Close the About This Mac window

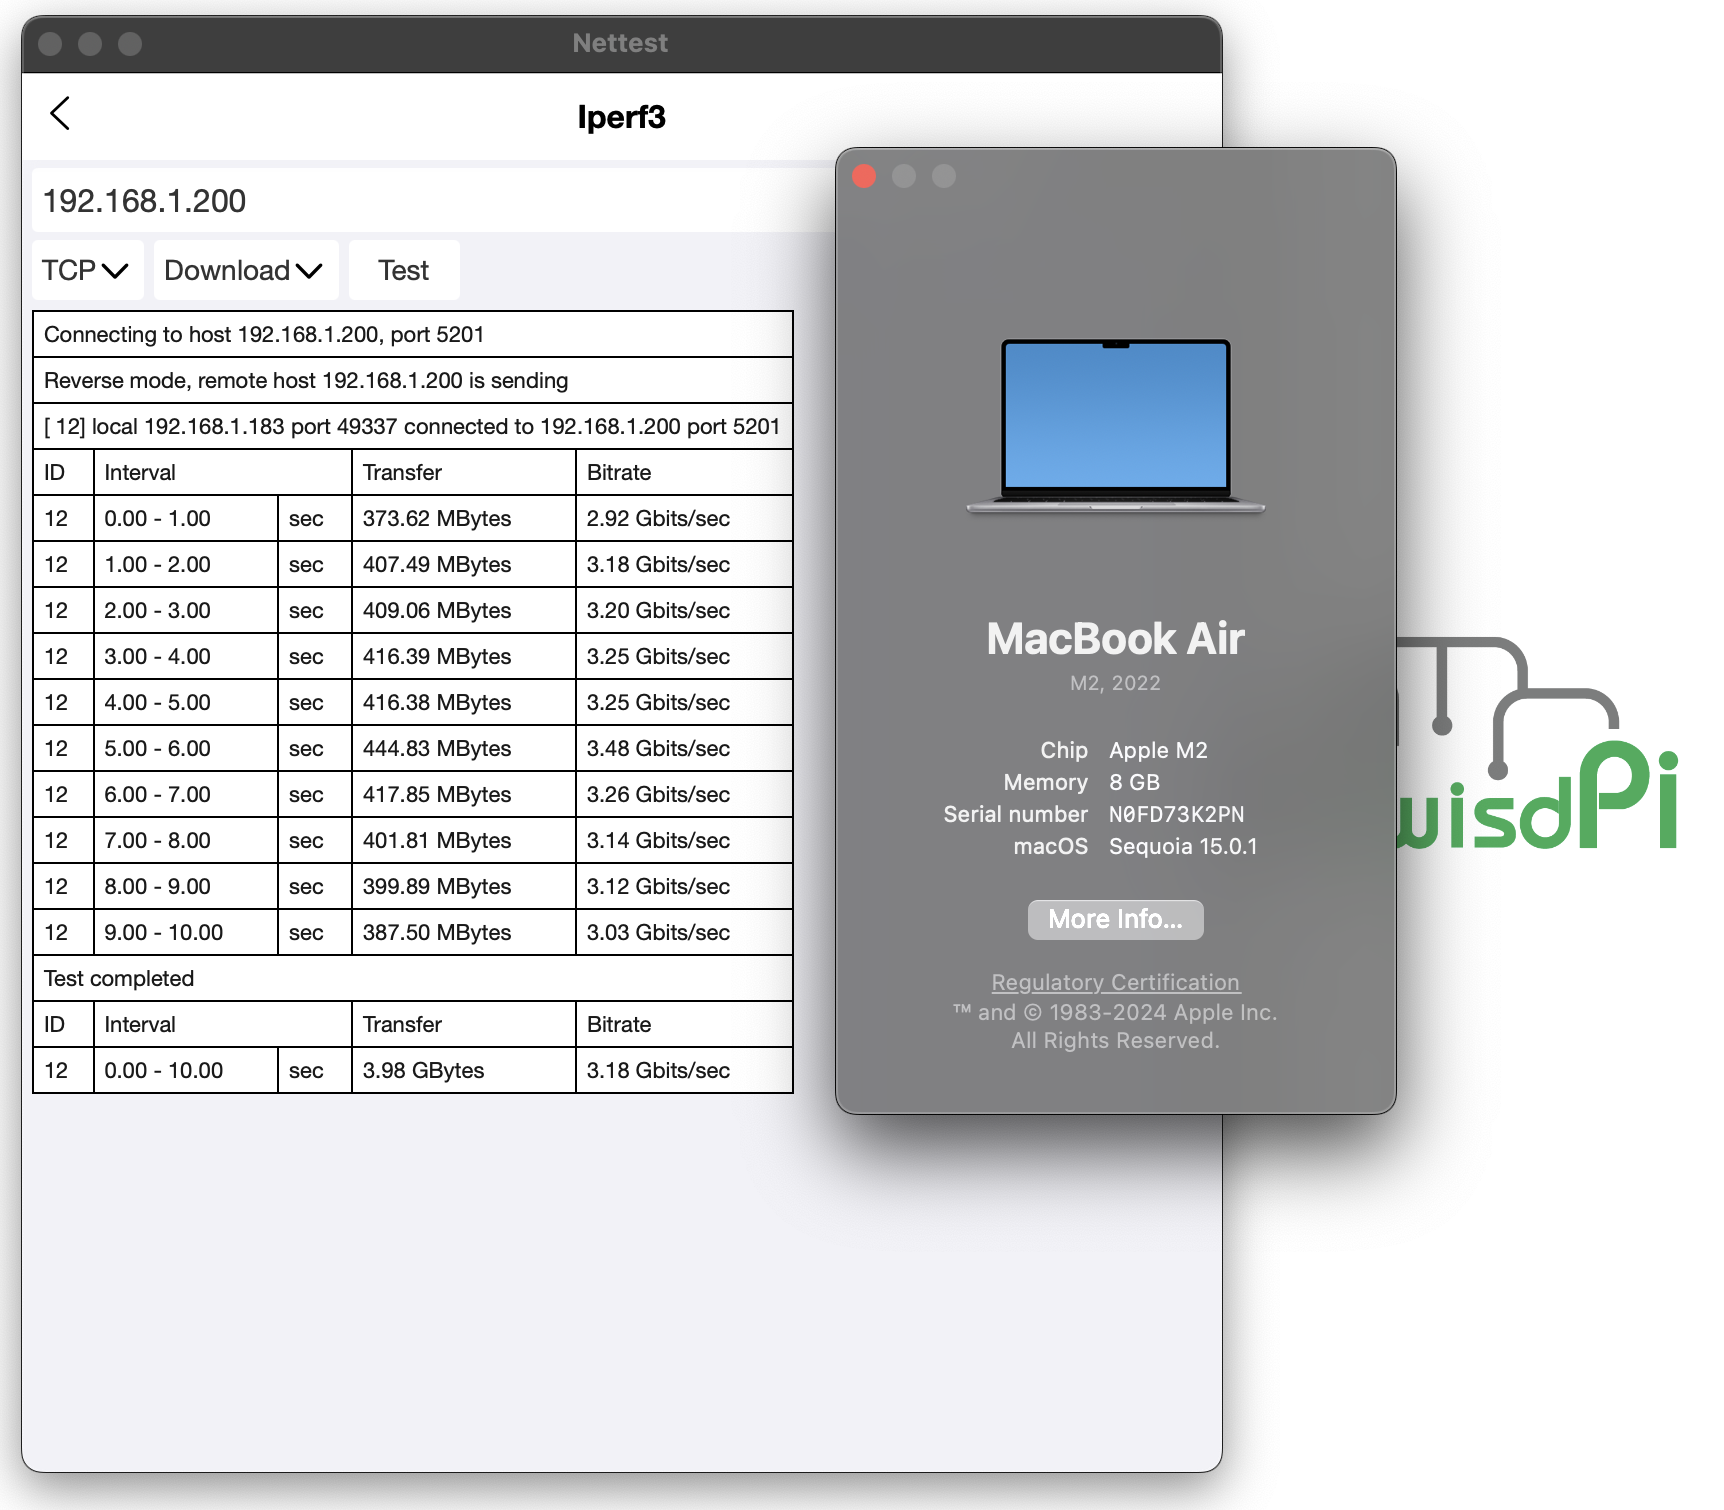pos(864,176)
